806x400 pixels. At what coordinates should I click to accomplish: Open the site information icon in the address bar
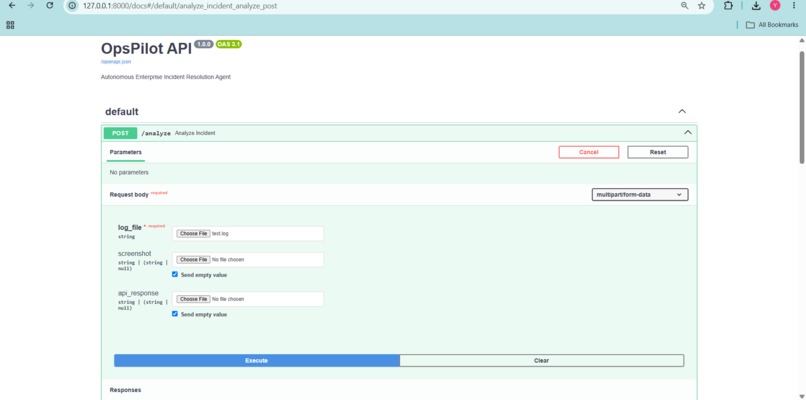pos(72,6)
